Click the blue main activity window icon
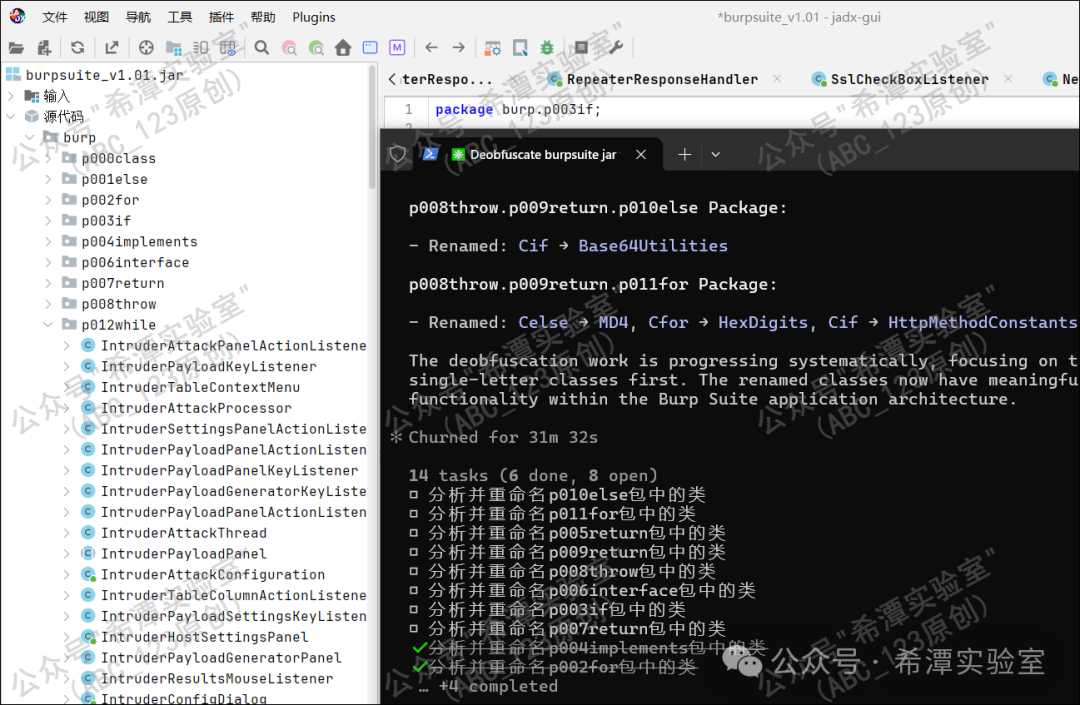This screenshot has height=705, width=1080. pos(370,48)
